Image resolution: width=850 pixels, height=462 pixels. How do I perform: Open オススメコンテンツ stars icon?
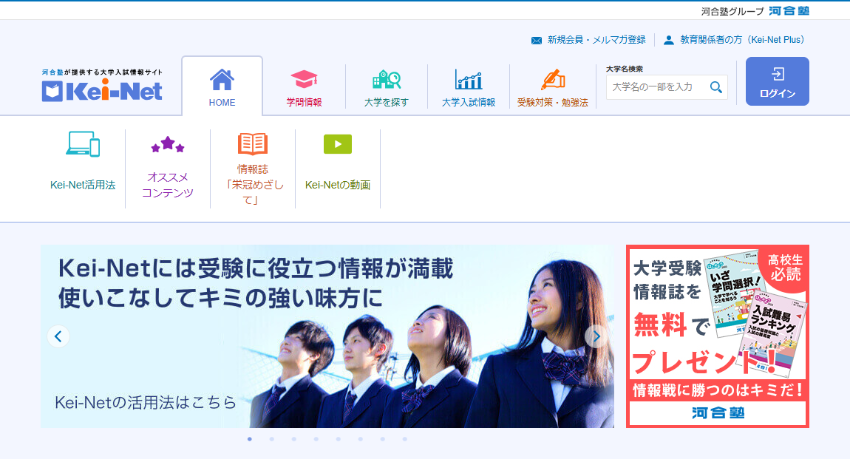[168, 144]
